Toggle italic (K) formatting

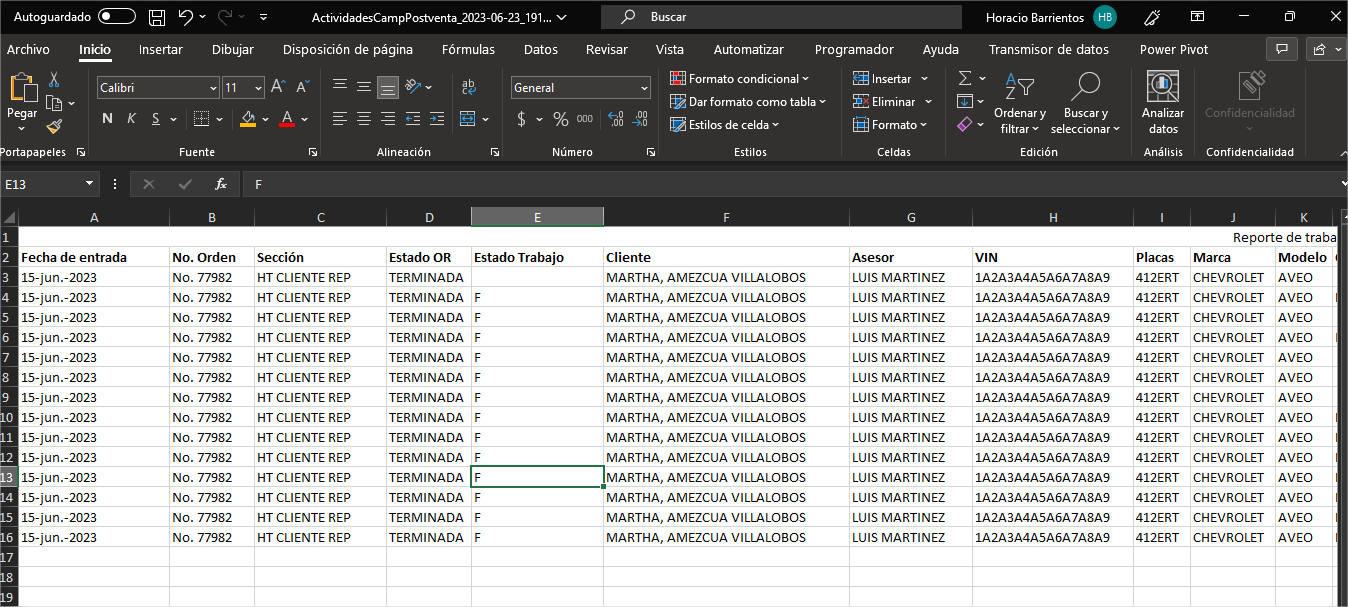click(131, 119)
